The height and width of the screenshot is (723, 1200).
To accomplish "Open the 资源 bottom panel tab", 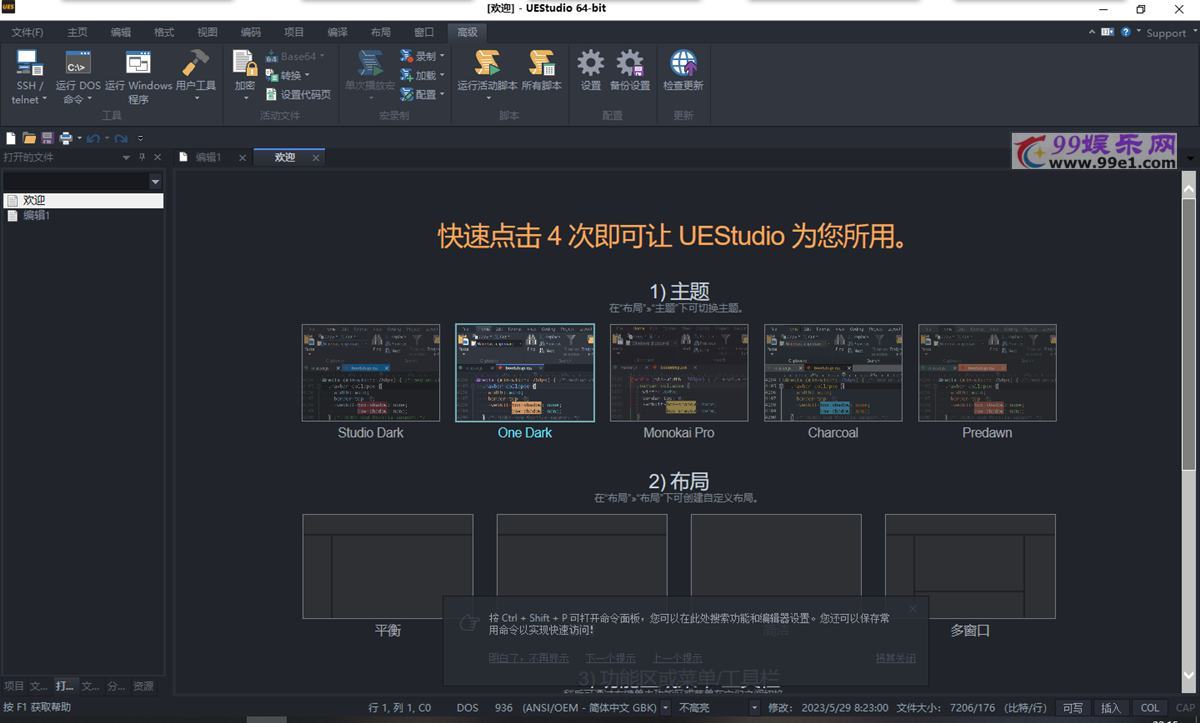I will [144, 686].
